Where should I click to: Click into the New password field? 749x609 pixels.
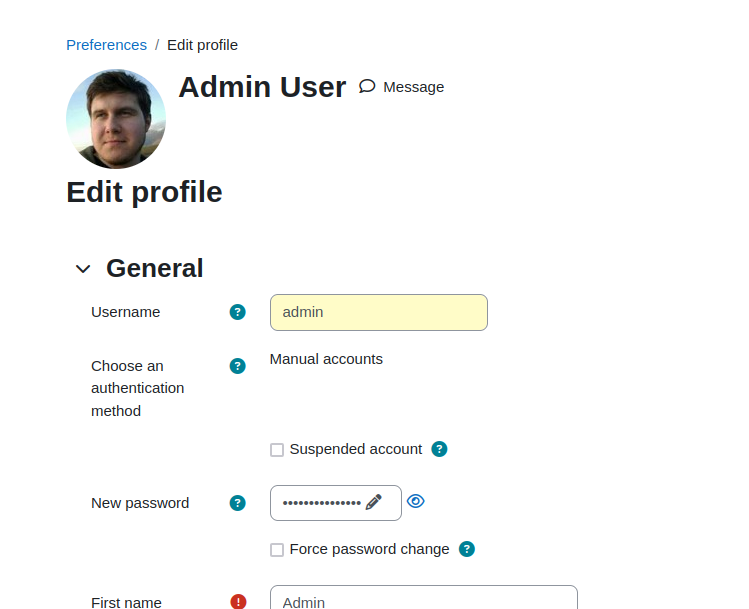coord(336,503)
